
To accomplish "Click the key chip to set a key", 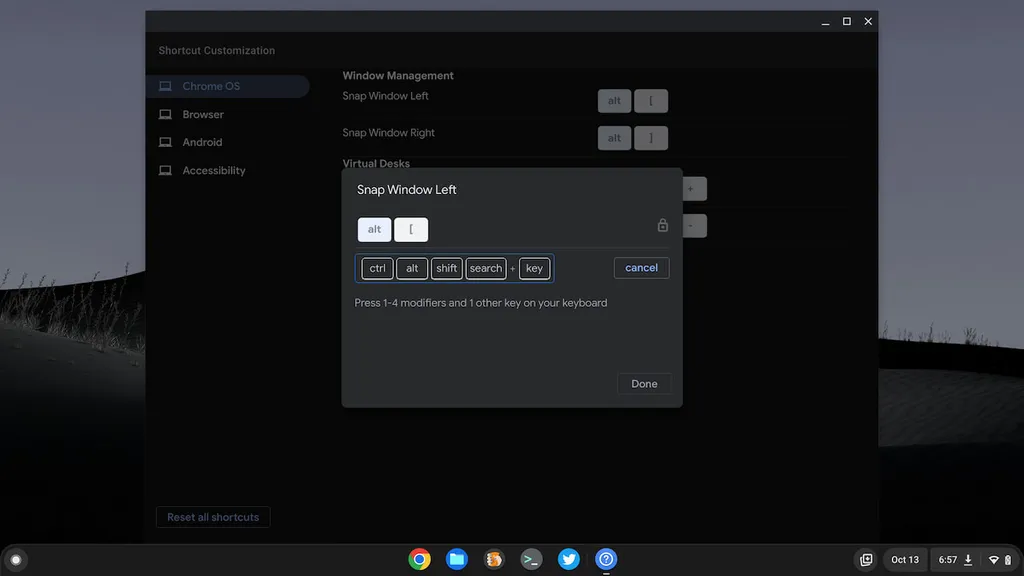I will pyautogui.click(x=534, y=268).
